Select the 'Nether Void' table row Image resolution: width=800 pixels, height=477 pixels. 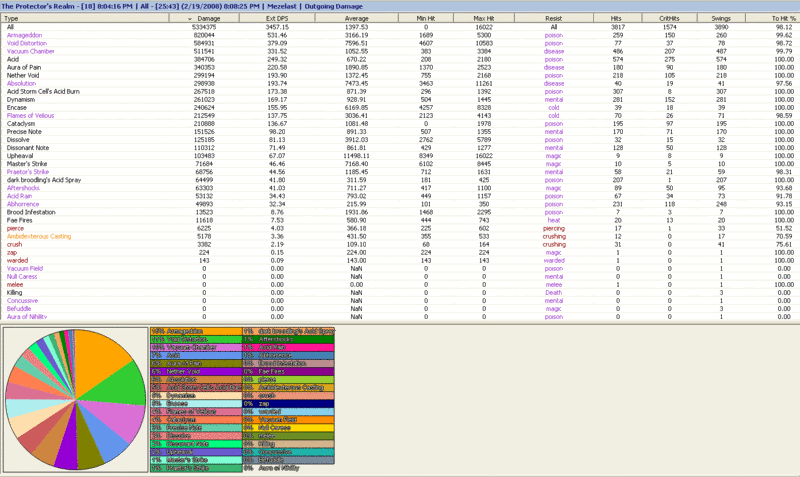400,76
